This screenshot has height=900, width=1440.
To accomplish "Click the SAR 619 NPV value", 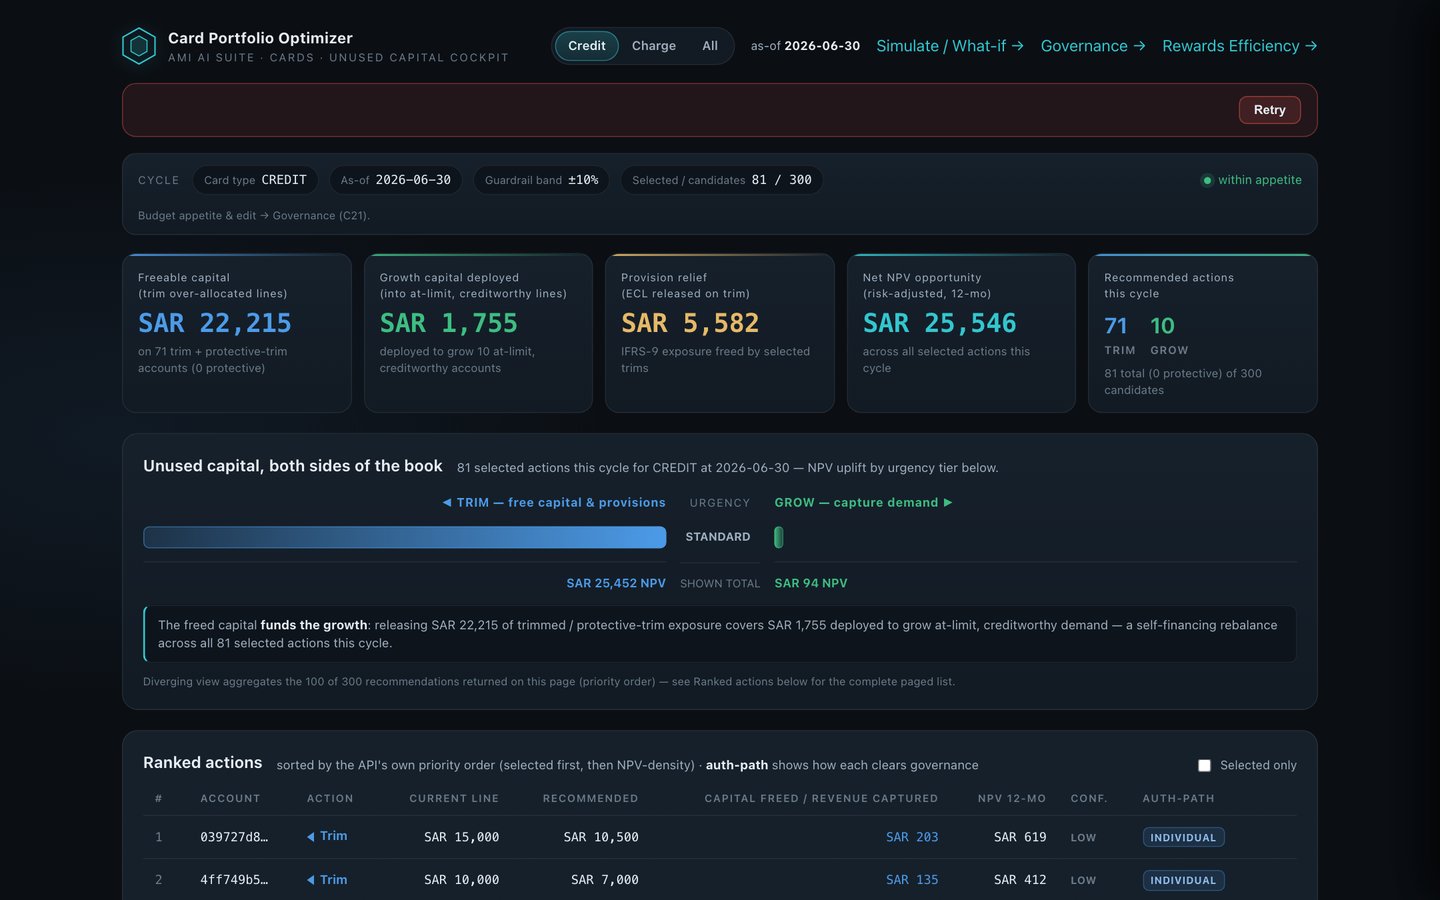I will (1020, 837).
